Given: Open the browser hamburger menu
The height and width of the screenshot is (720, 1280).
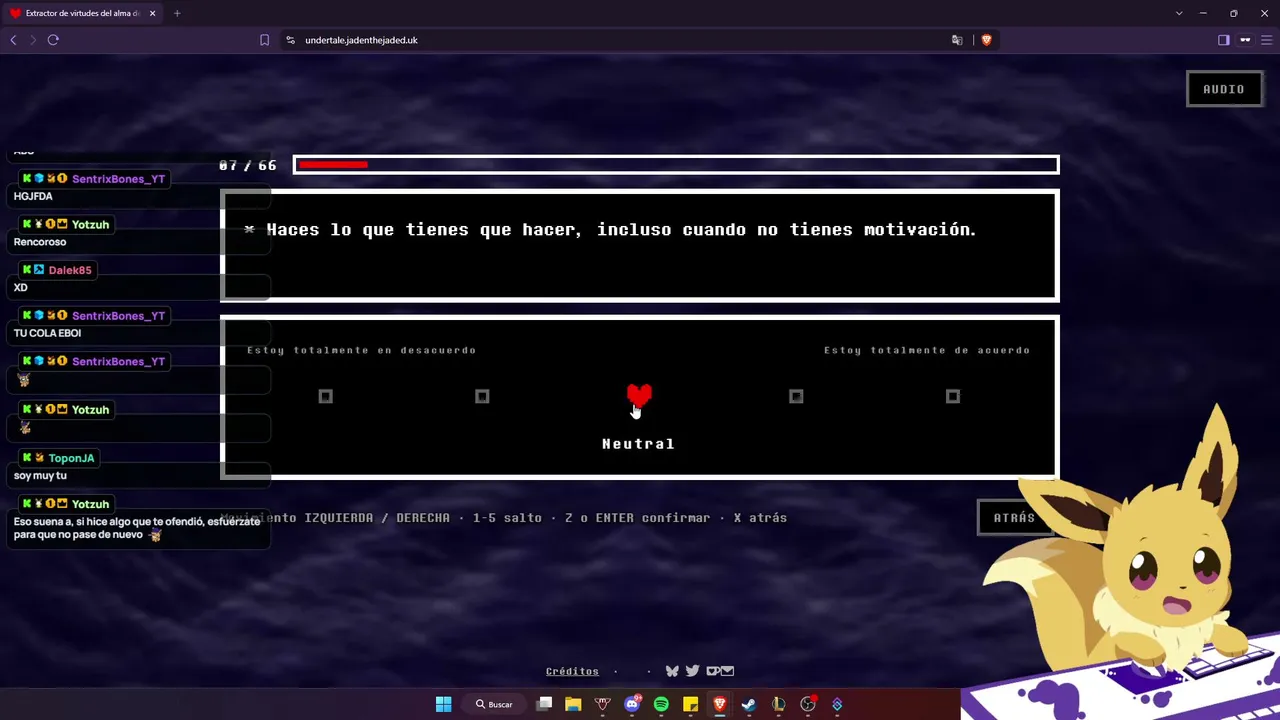Looking at the screenshot, I should pyautogui.click(x=1266, y=40).
